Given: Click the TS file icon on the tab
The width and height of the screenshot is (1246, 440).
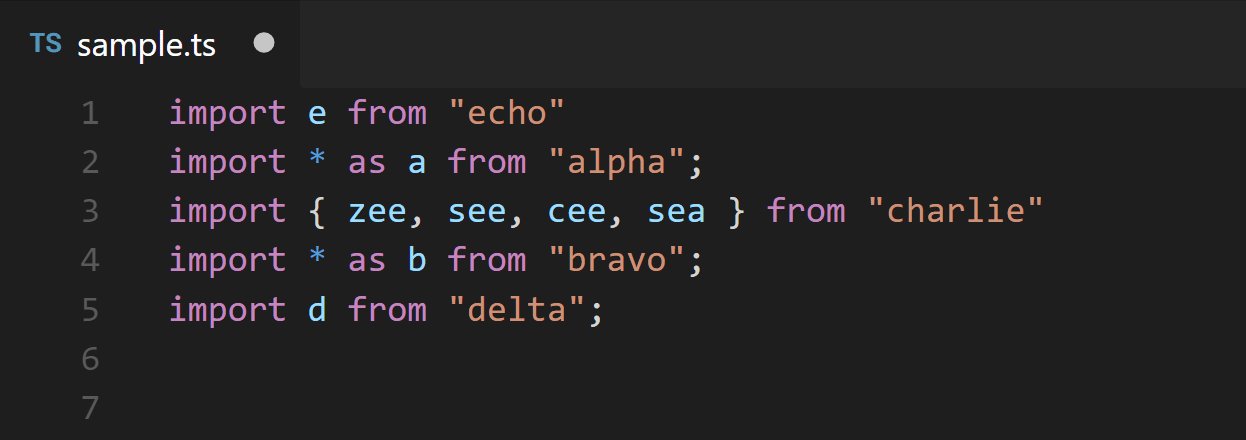Looking at the screenshot, I should click(x=45, y=44).
